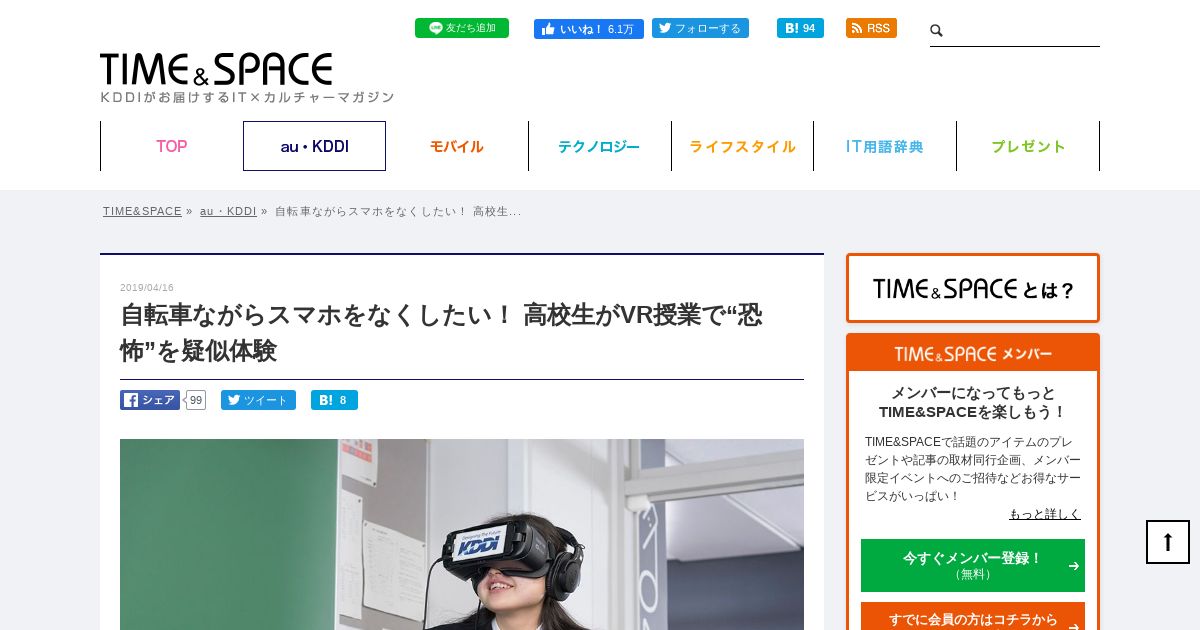Image resolution: width=1200 pixels, height=630 pixels.
Task: Open the RSS feed button
Action: pos(871,28)
